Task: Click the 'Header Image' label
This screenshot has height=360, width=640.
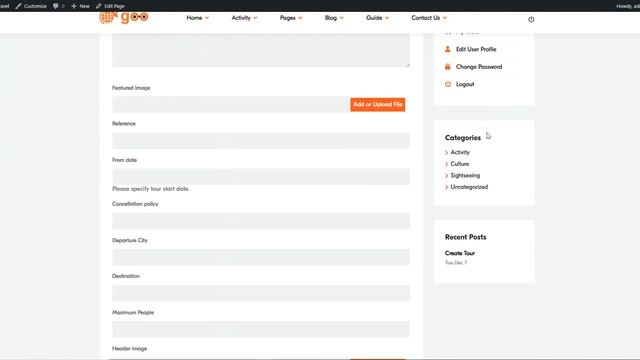Action: [129, 349]
